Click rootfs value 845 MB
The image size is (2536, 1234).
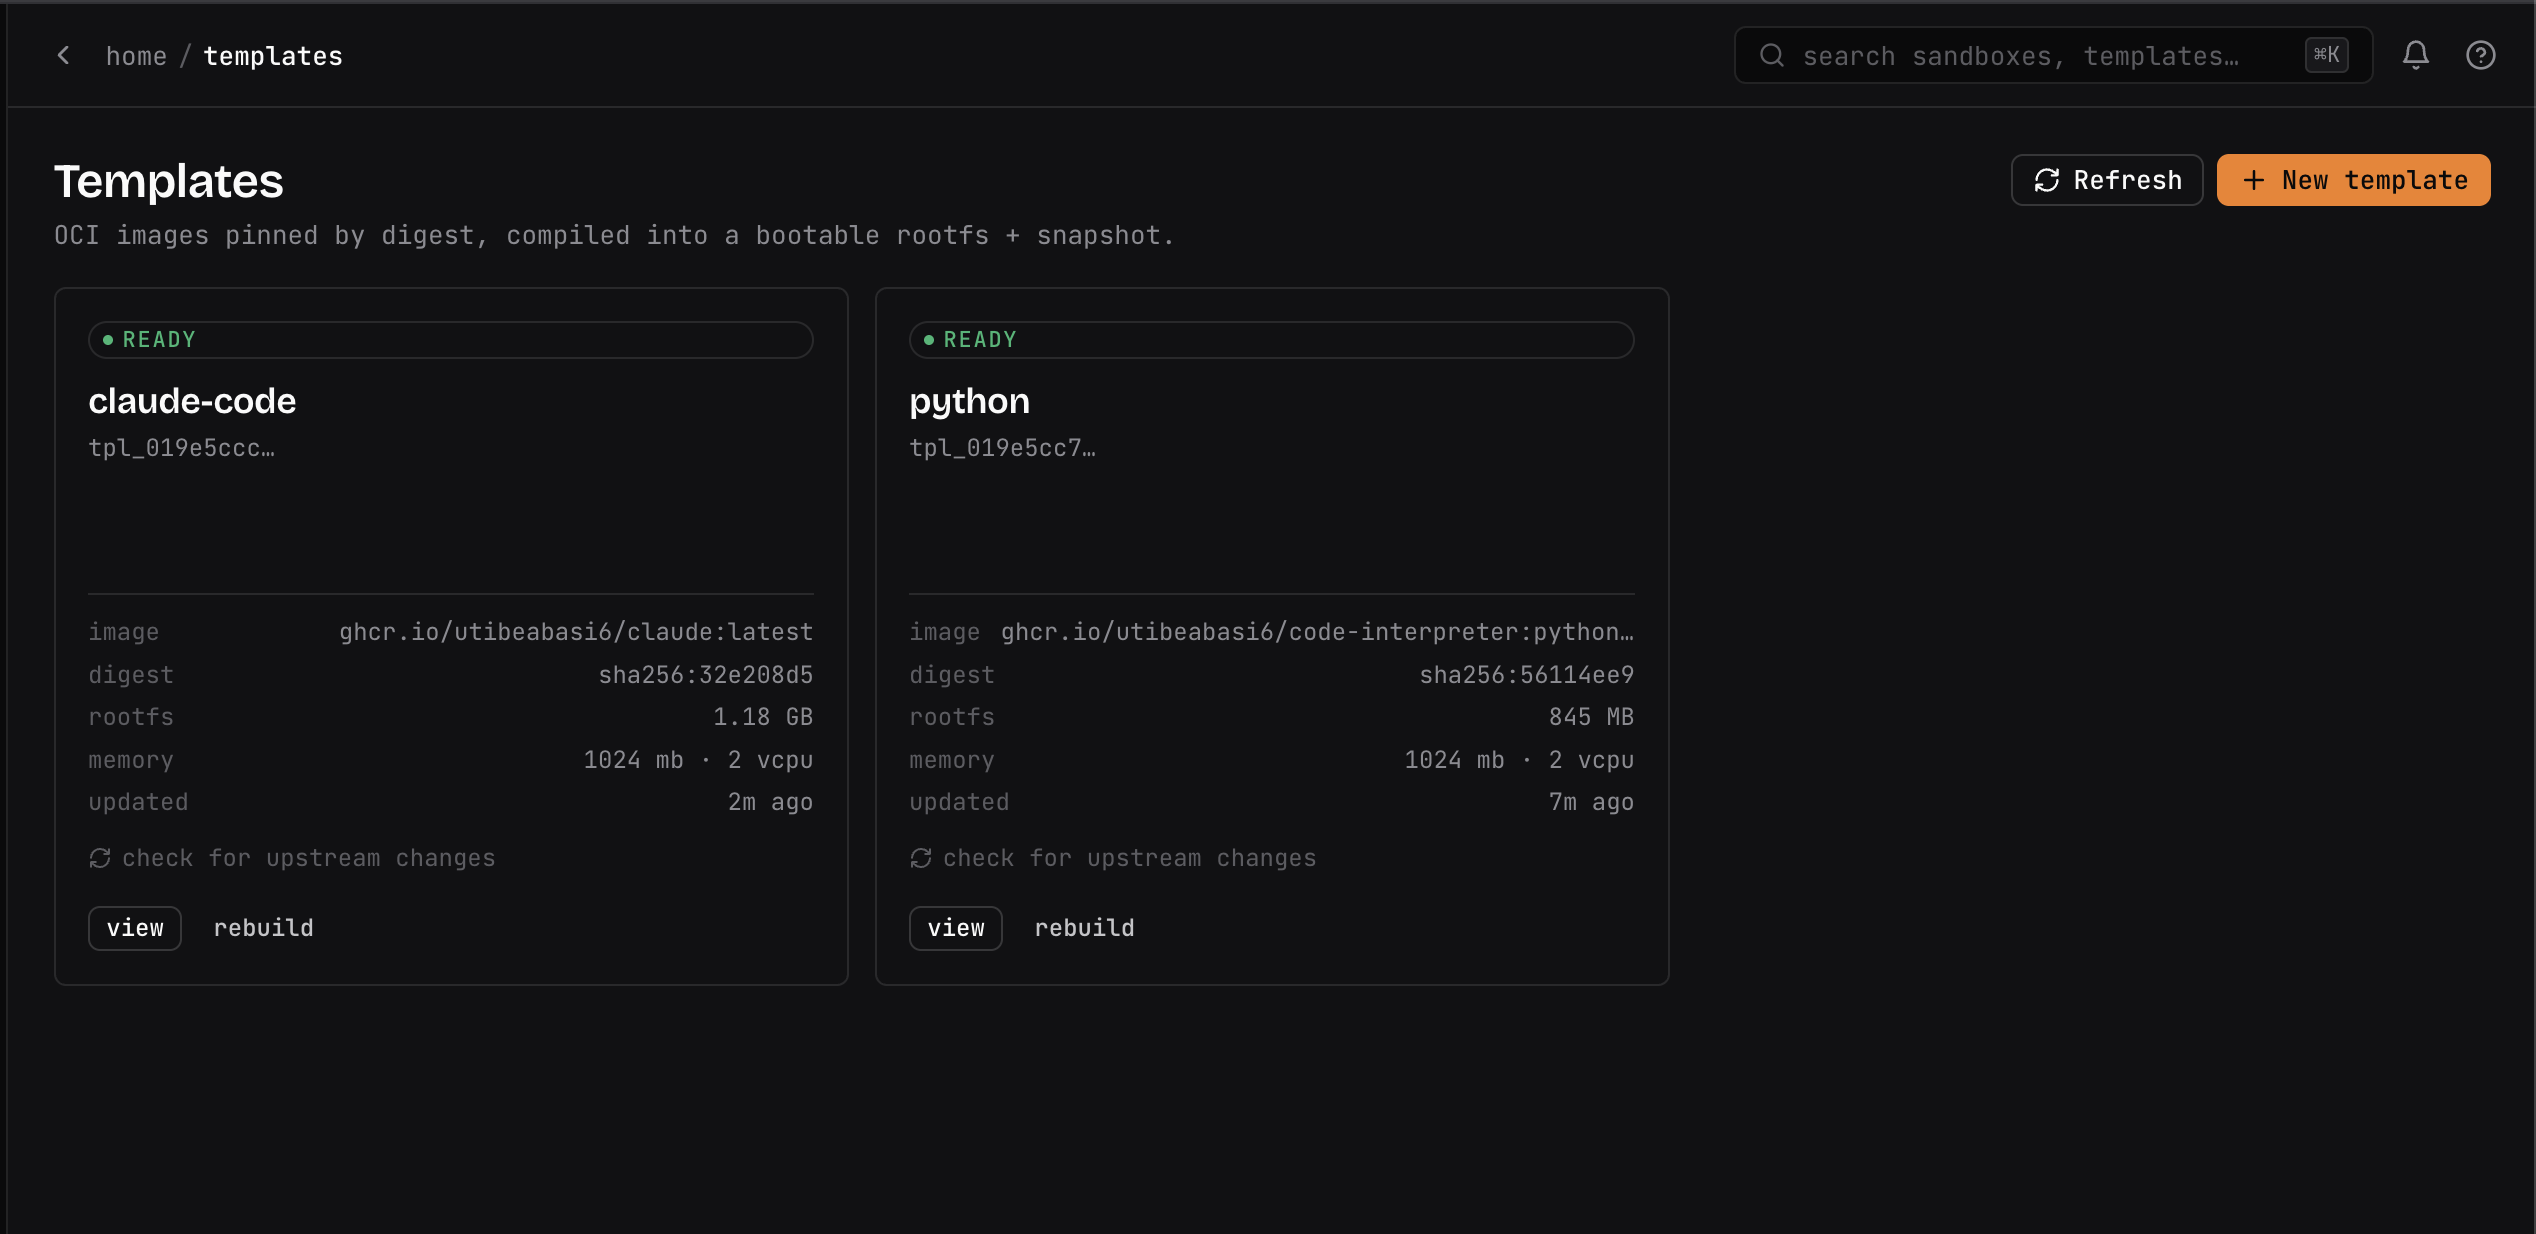(x=1591, y=717)
